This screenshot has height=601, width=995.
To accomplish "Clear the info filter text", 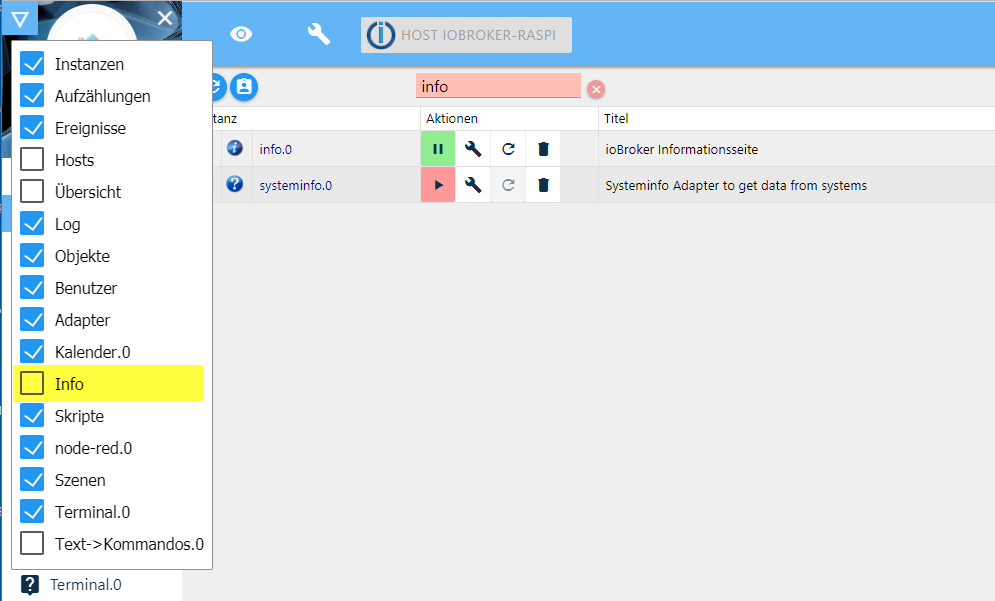I will [x=596, y=89].
